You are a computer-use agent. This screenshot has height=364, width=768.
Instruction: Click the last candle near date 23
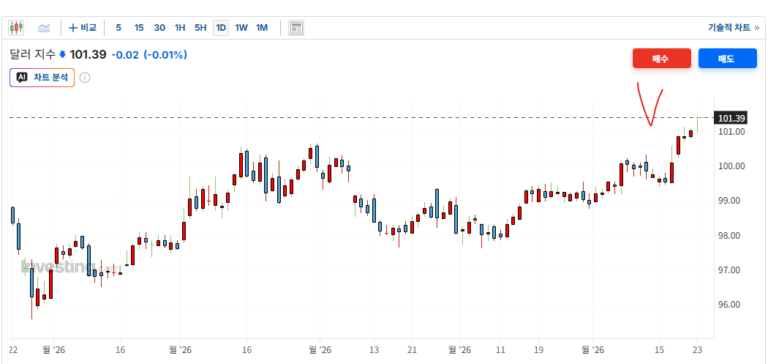(697, 124)
